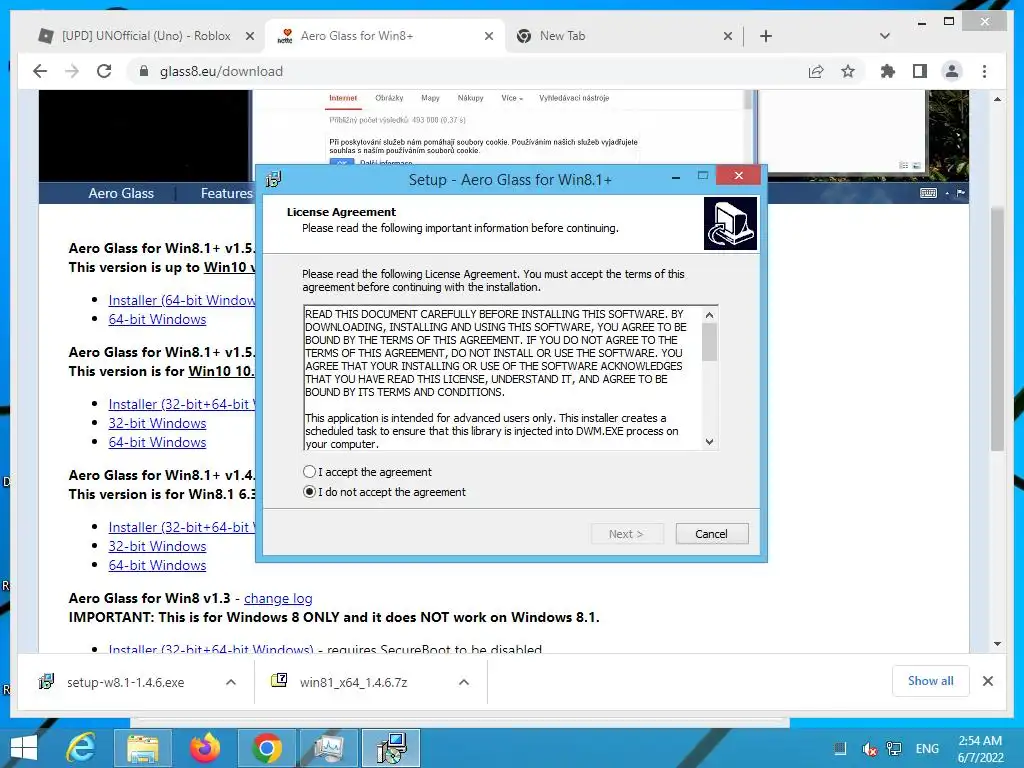Image resolution: width=1024 pixels, height=768 pixels.
Task: Open the clock showing 2:54 AM
Action: 980,749
